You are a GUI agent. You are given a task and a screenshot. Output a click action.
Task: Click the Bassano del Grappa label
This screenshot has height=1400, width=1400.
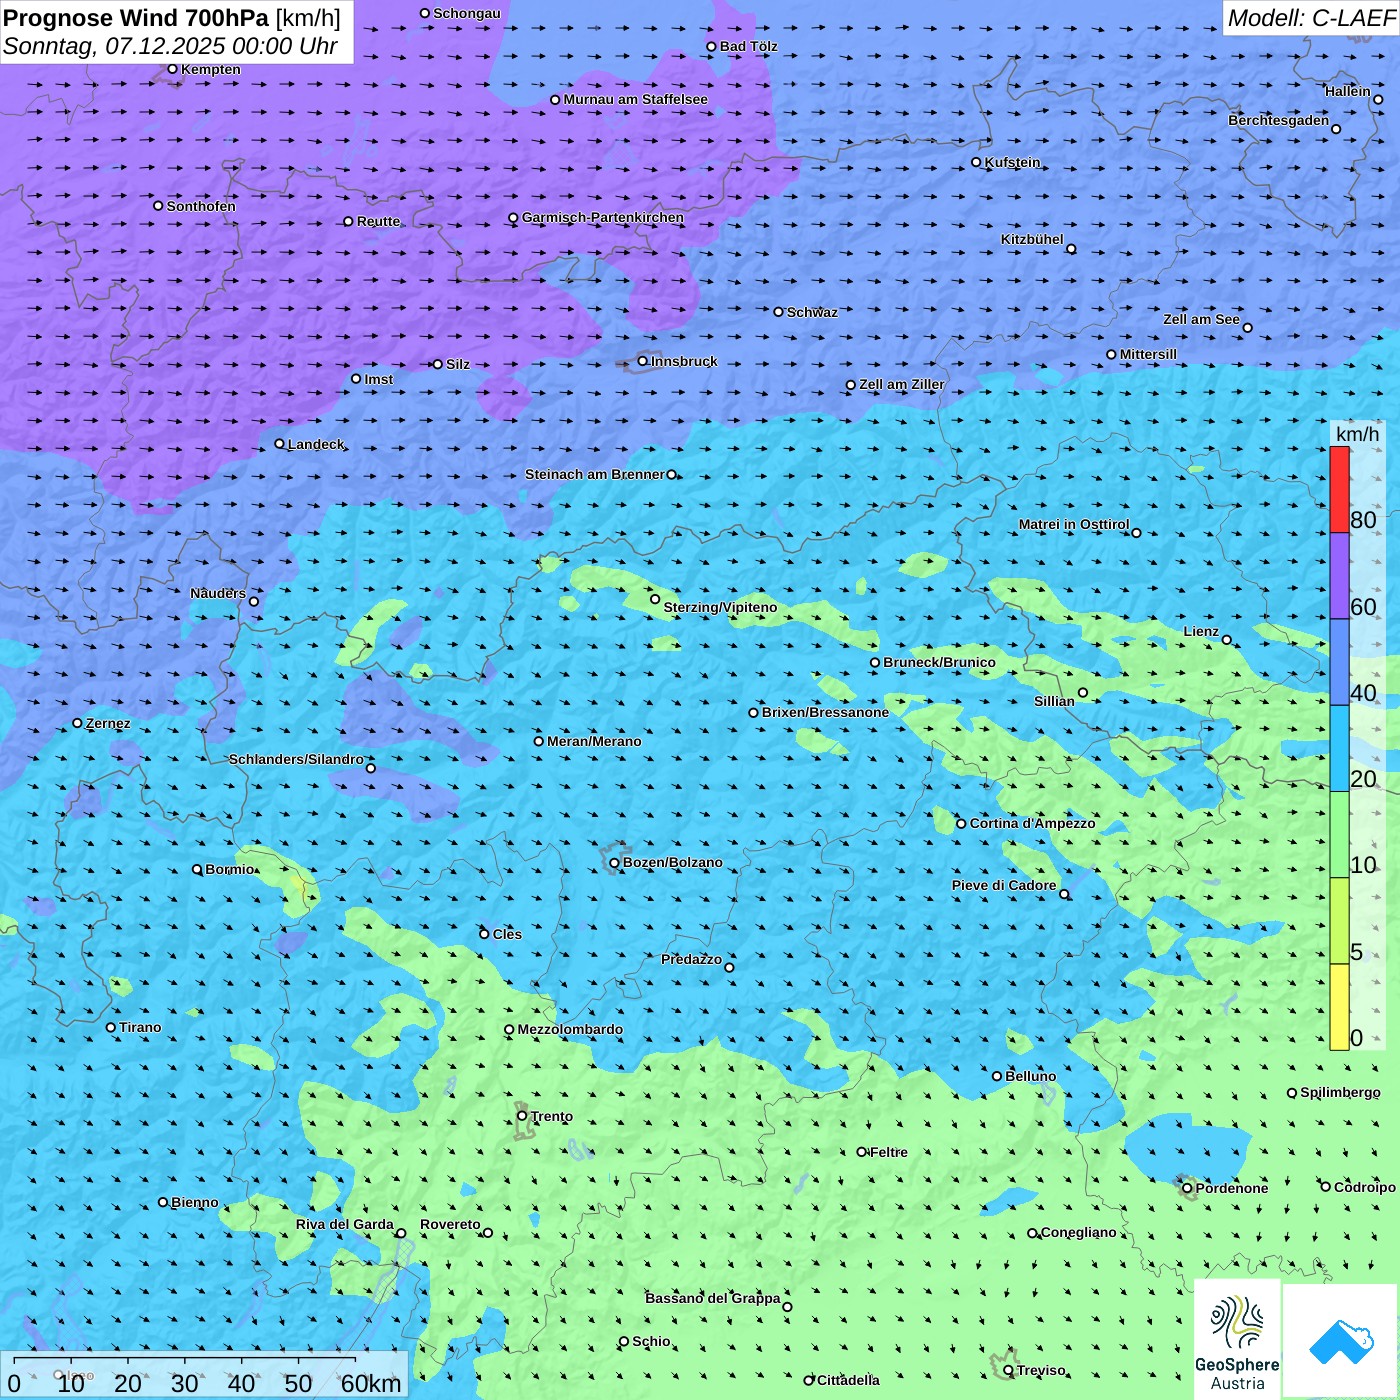tap(713, 1298)
